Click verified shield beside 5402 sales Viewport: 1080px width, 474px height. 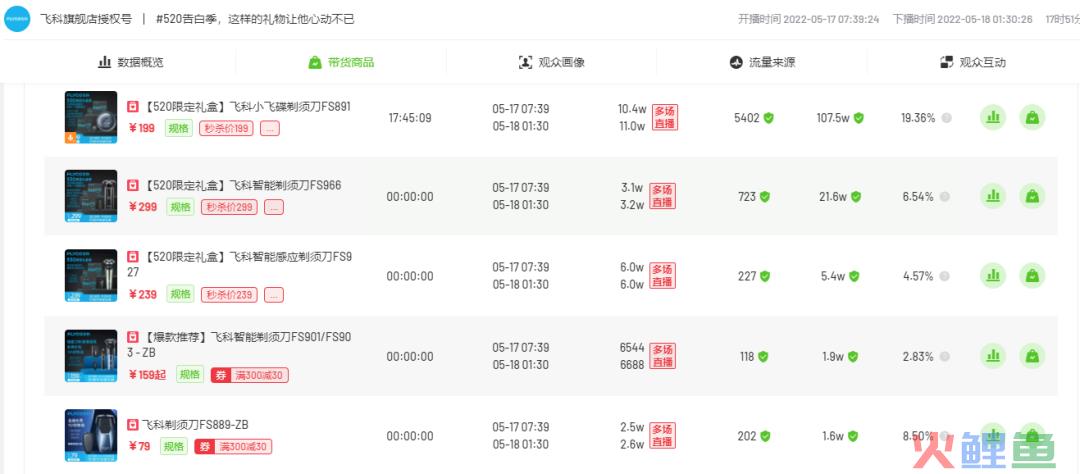(x=769, y=118)
